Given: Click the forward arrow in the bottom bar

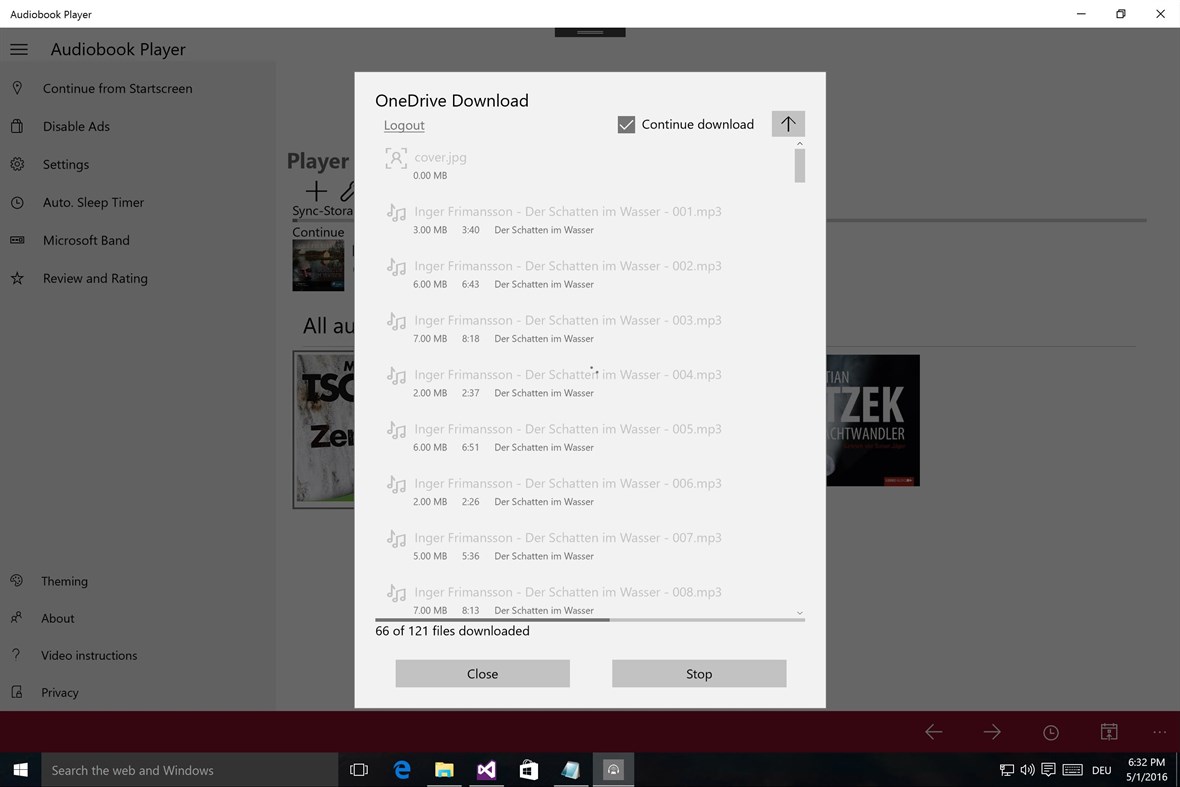Looking at the screenshot, I should (x=992, y=732).
